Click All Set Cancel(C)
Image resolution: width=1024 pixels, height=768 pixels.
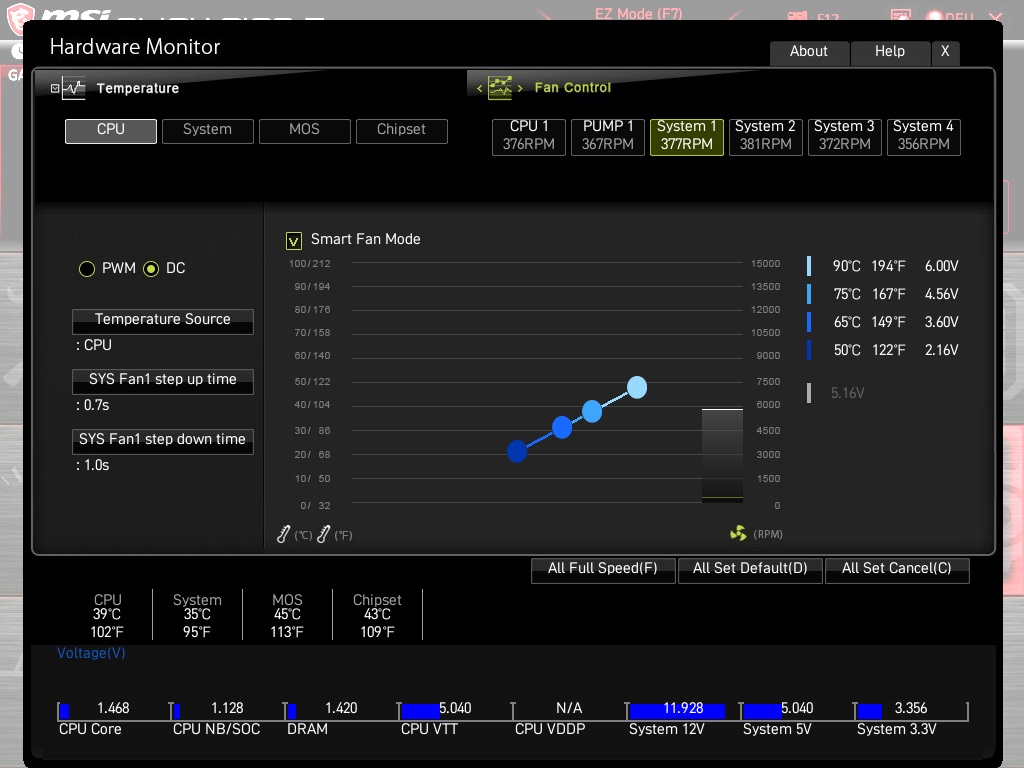[897, 569]
